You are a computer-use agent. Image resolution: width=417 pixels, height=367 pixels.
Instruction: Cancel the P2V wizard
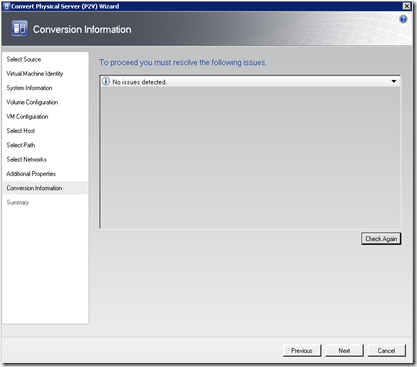click(387, 351)
